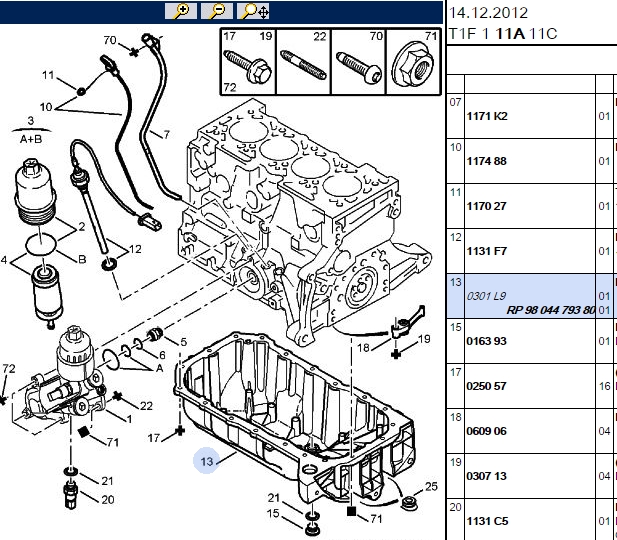Select callout 1 for the oil filter housing
This screenshot has width=617, height=540.
(129, 419)
